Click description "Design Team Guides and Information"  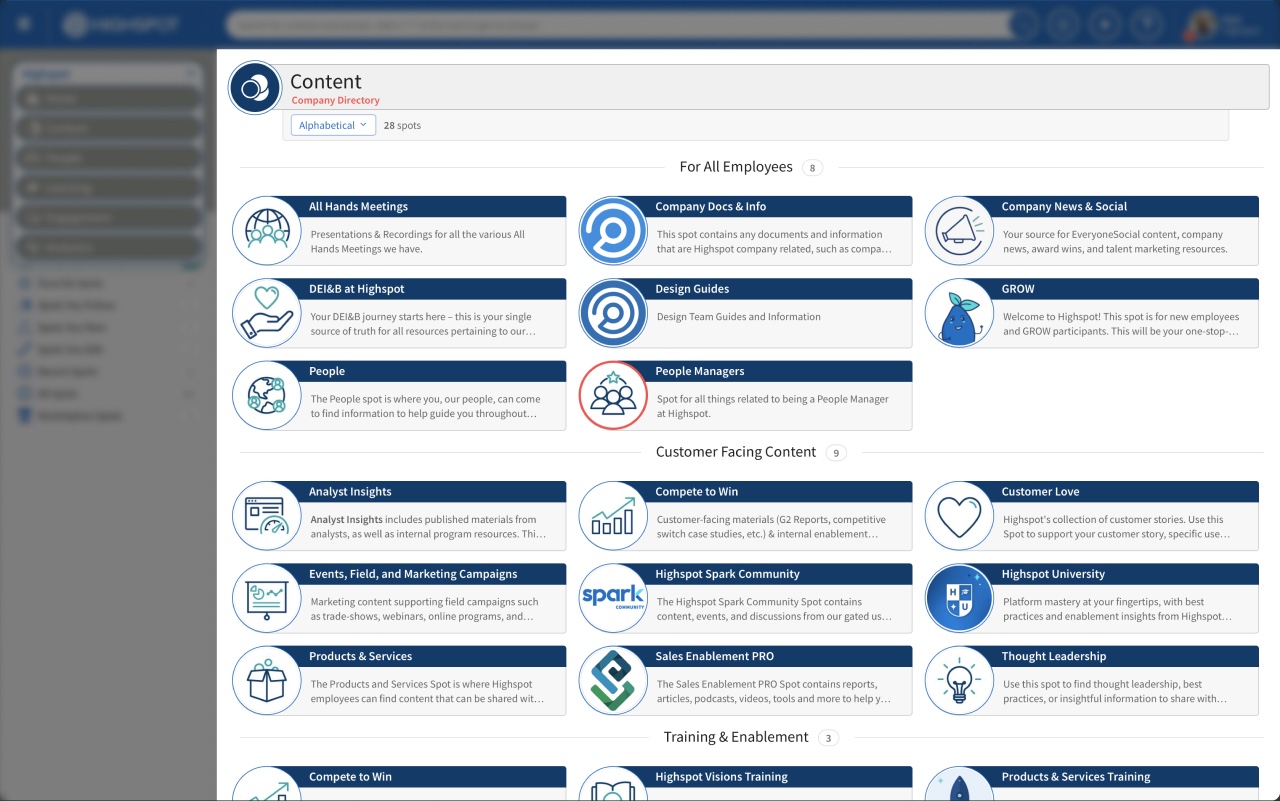739,317
